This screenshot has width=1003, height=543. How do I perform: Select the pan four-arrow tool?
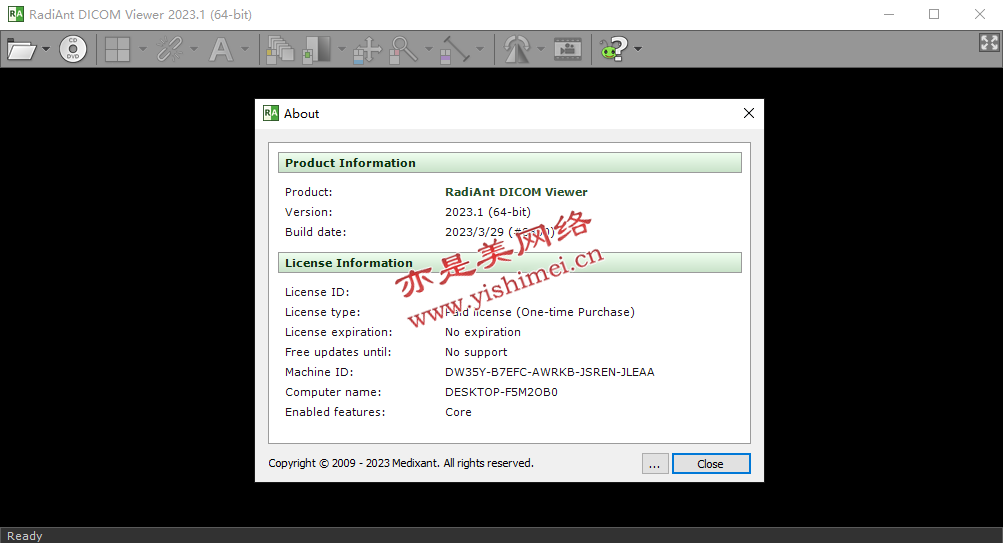point(367,49)
